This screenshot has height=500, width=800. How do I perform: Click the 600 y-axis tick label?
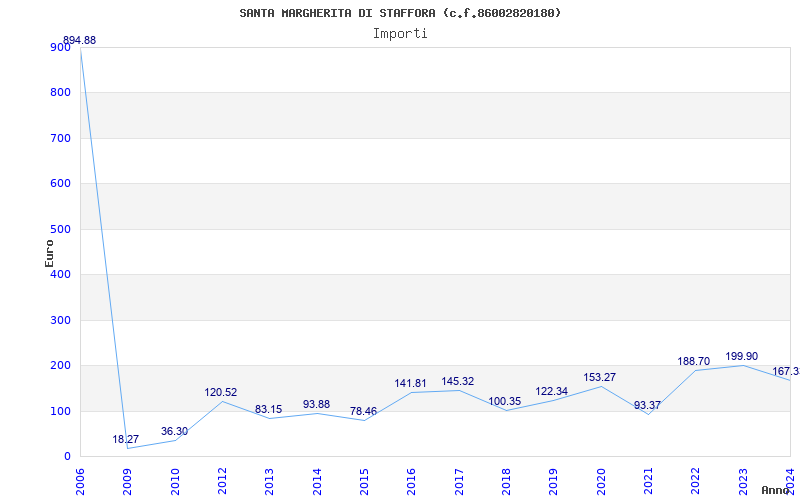[60, 184]
